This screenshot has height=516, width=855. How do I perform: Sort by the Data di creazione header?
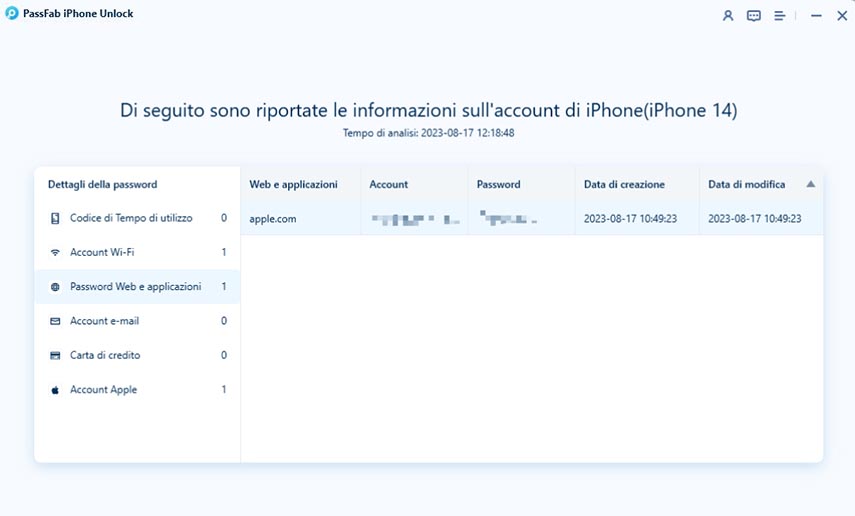(x=624, y=184)
